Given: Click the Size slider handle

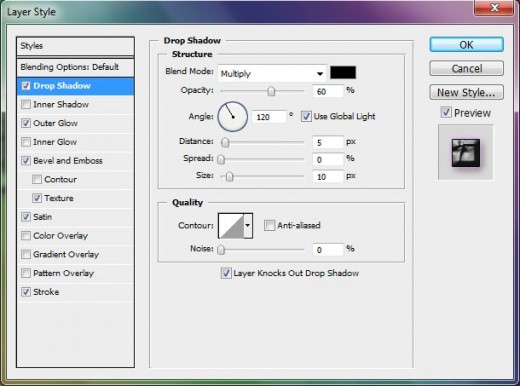Looking at the screenshot, I should pos(229,176).
